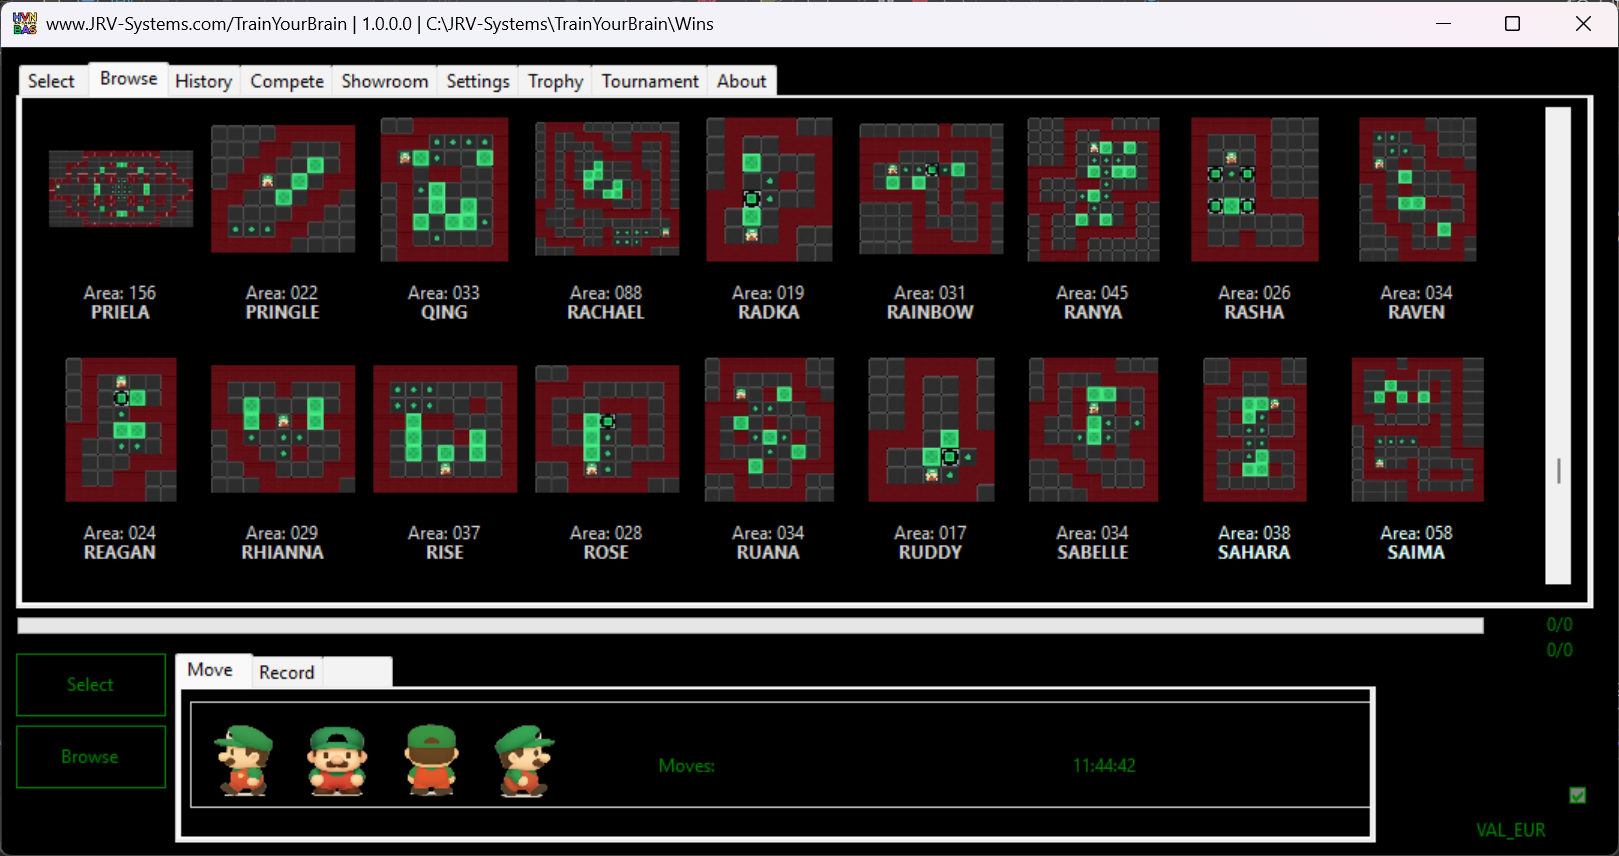Click the Moves: counter label
1619x856 pixels.
(687, 766)
